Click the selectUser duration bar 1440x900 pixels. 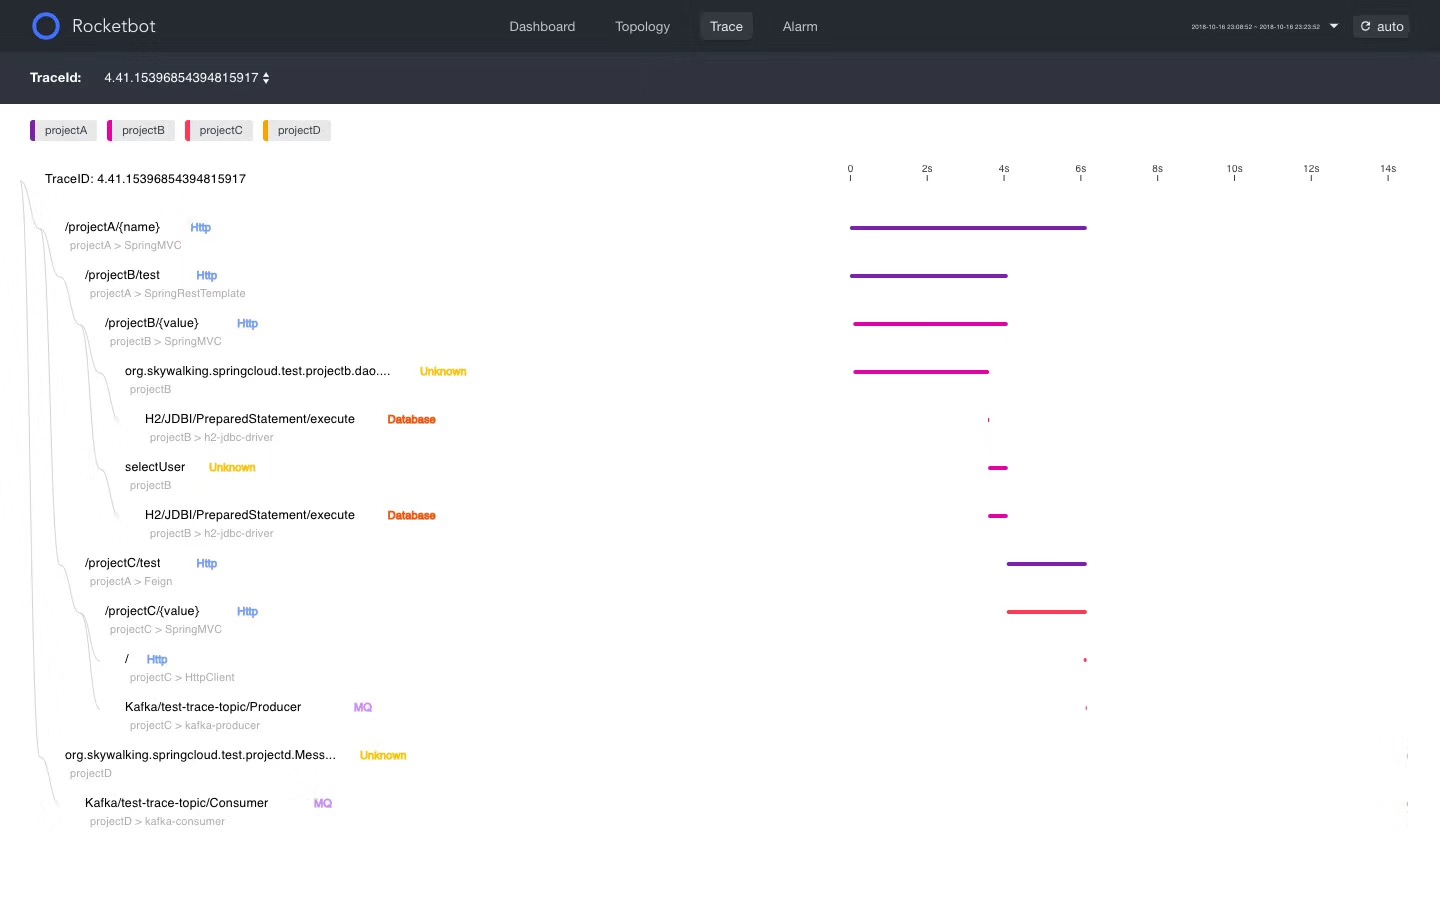(x=998, y=468)
